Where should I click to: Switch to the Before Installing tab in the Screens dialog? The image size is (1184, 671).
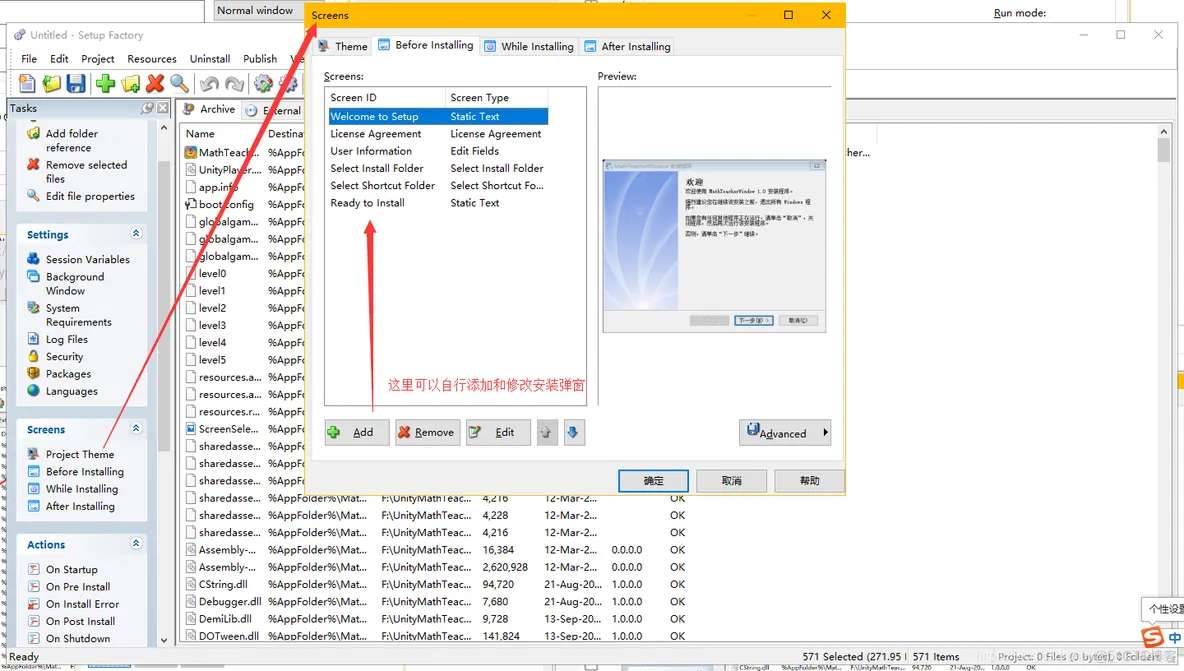[426, 45]
